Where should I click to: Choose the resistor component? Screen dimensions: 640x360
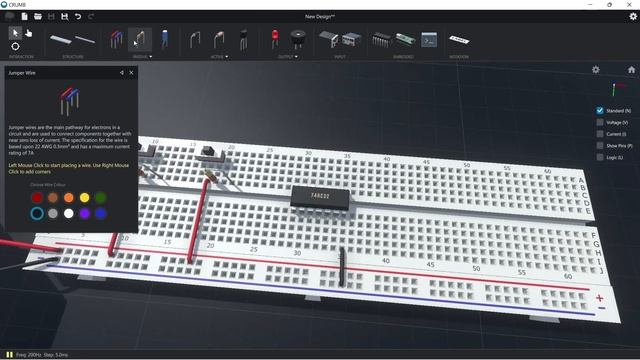[140, 39]
